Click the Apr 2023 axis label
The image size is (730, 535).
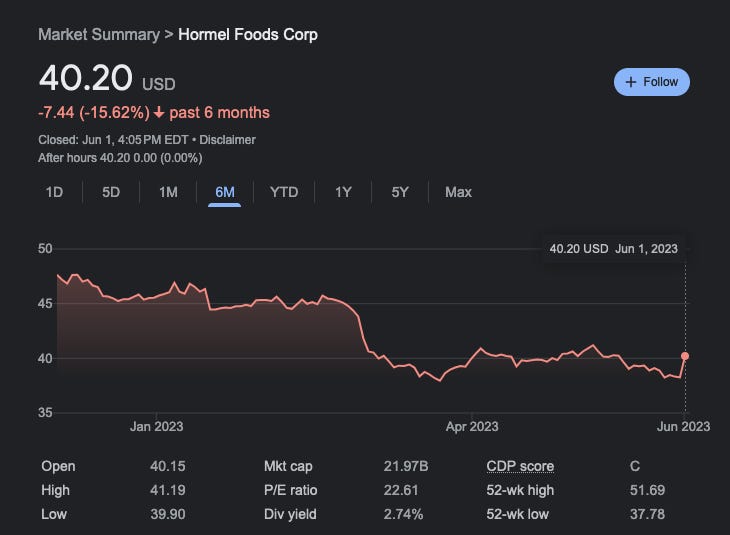(472, 427)
